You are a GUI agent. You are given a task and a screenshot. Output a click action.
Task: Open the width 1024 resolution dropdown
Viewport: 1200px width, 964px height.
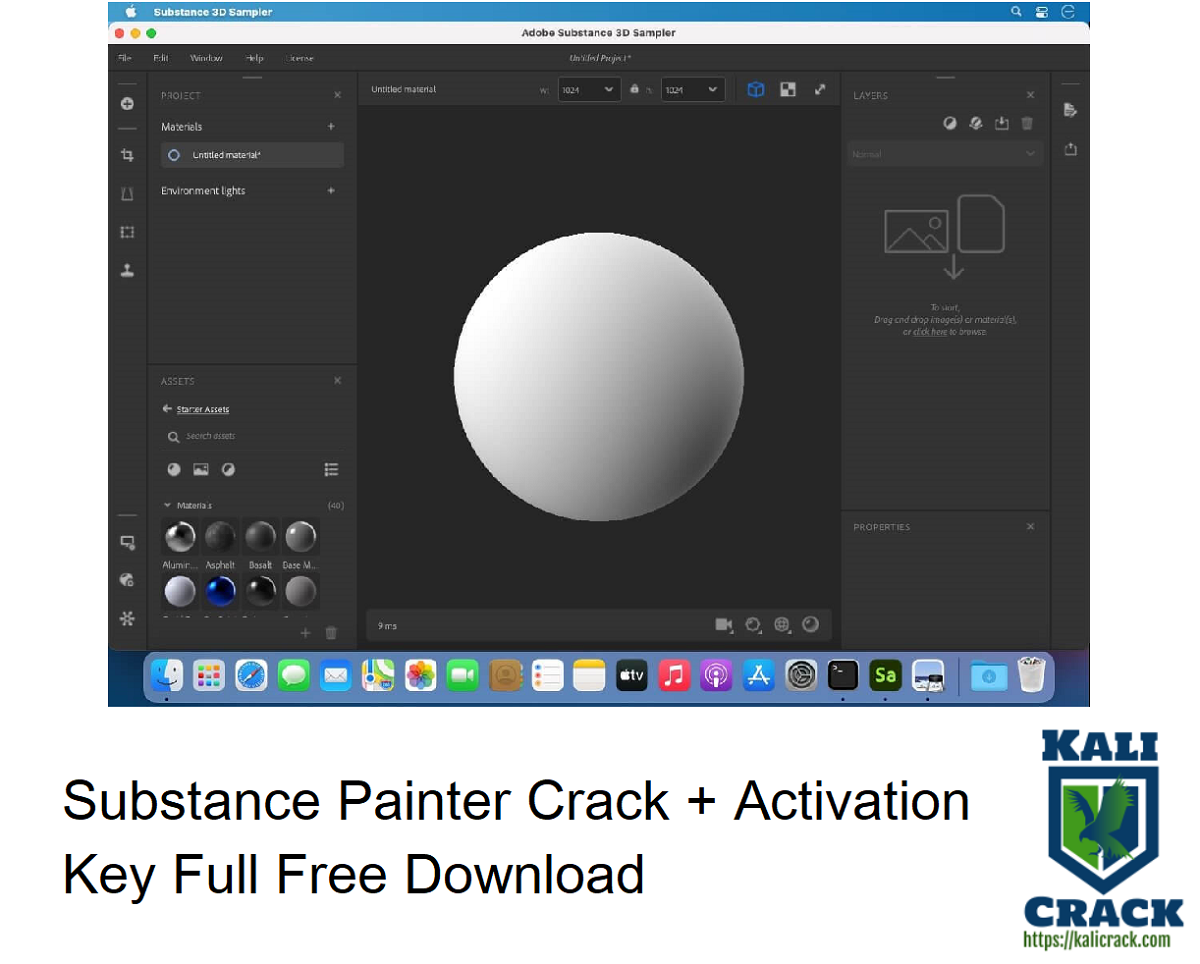tap(590, 89)
